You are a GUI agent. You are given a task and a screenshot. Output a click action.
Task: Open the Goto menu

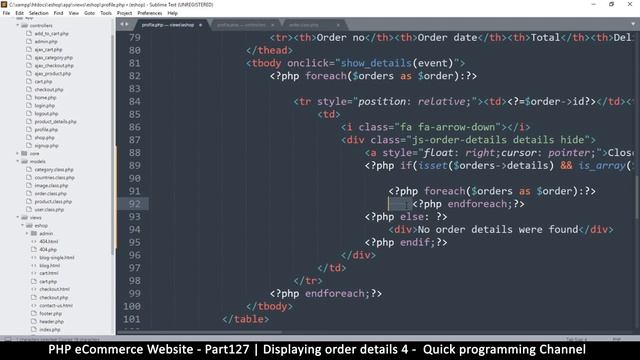pos(89,13)
